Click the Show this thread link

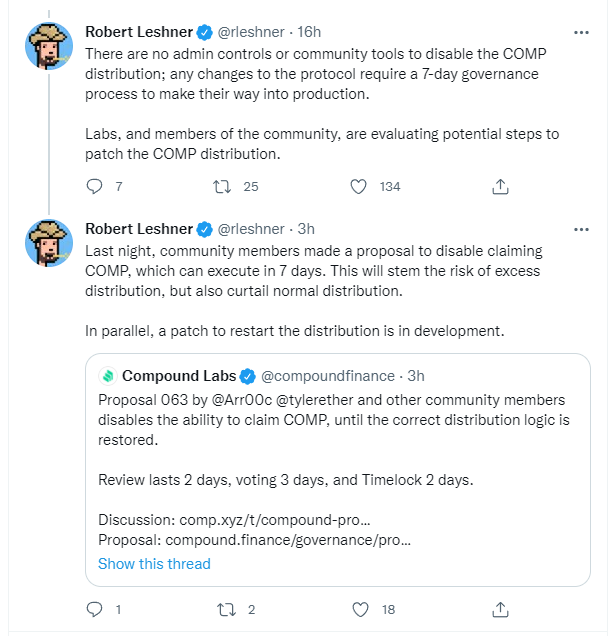pos(154,564)
